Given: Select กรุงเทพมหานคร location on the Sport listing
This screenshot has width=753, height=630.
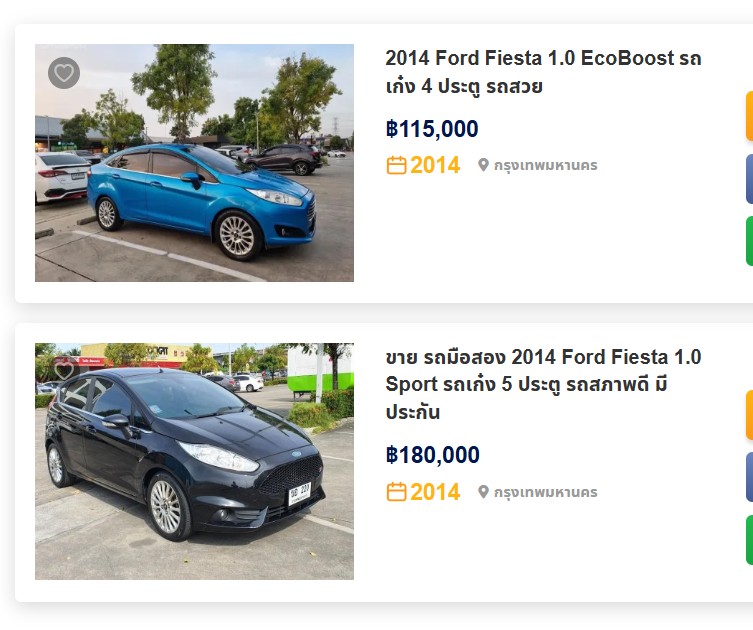Looking at the screenshot, I should (x=545, y=492).
